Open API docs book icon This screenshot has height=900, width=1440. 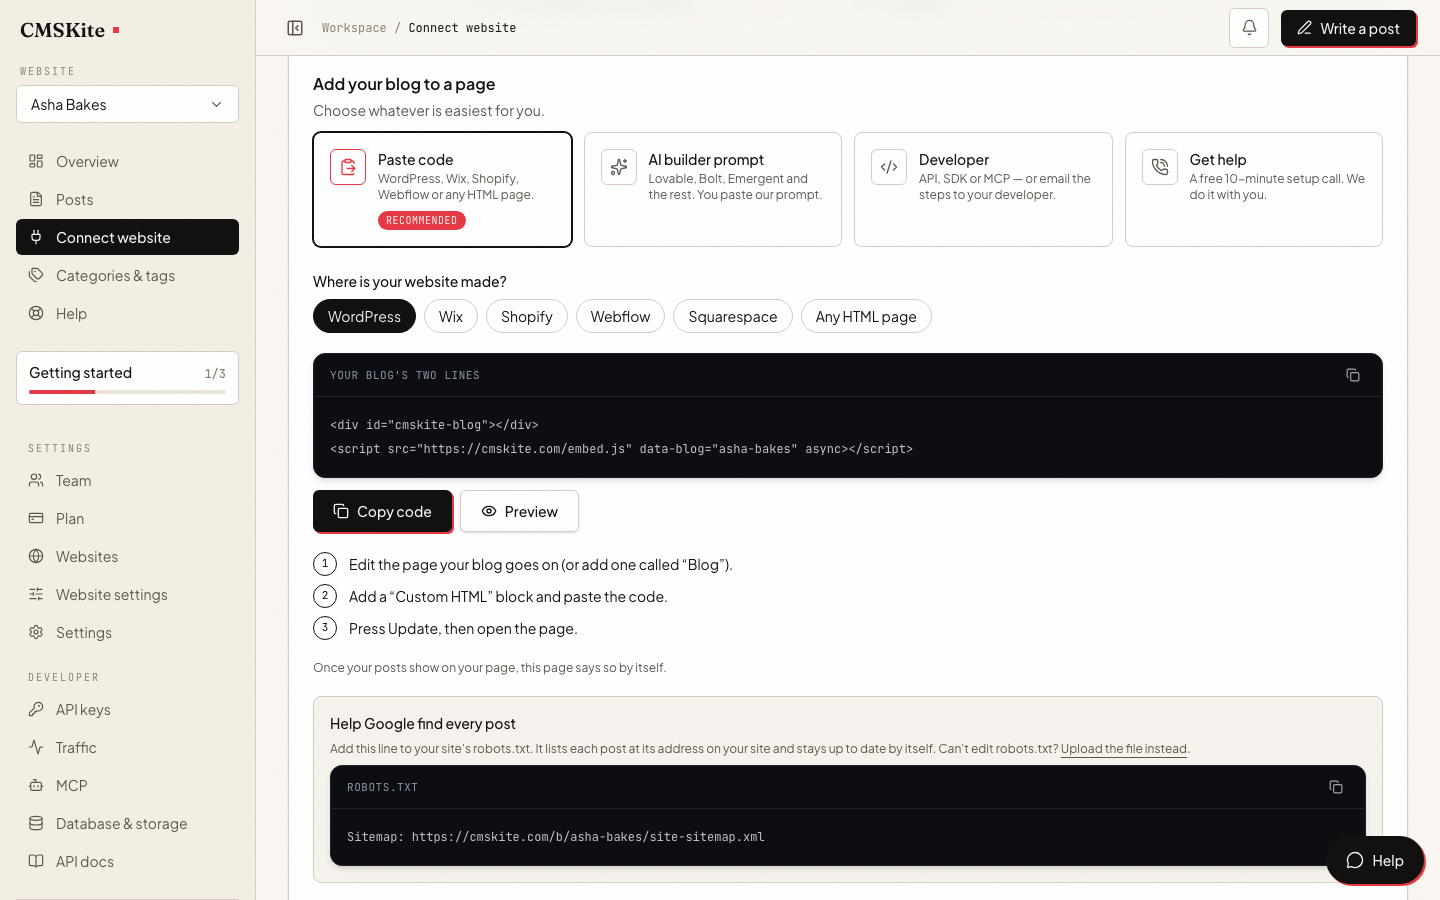[x=36, y=861]
